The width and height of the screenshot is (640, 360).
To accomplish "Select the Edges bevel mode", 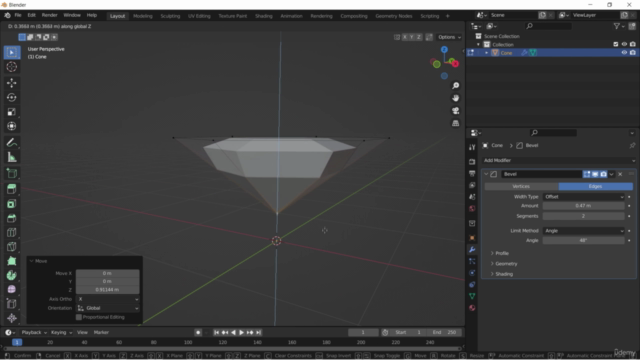I will click(596, 186).
